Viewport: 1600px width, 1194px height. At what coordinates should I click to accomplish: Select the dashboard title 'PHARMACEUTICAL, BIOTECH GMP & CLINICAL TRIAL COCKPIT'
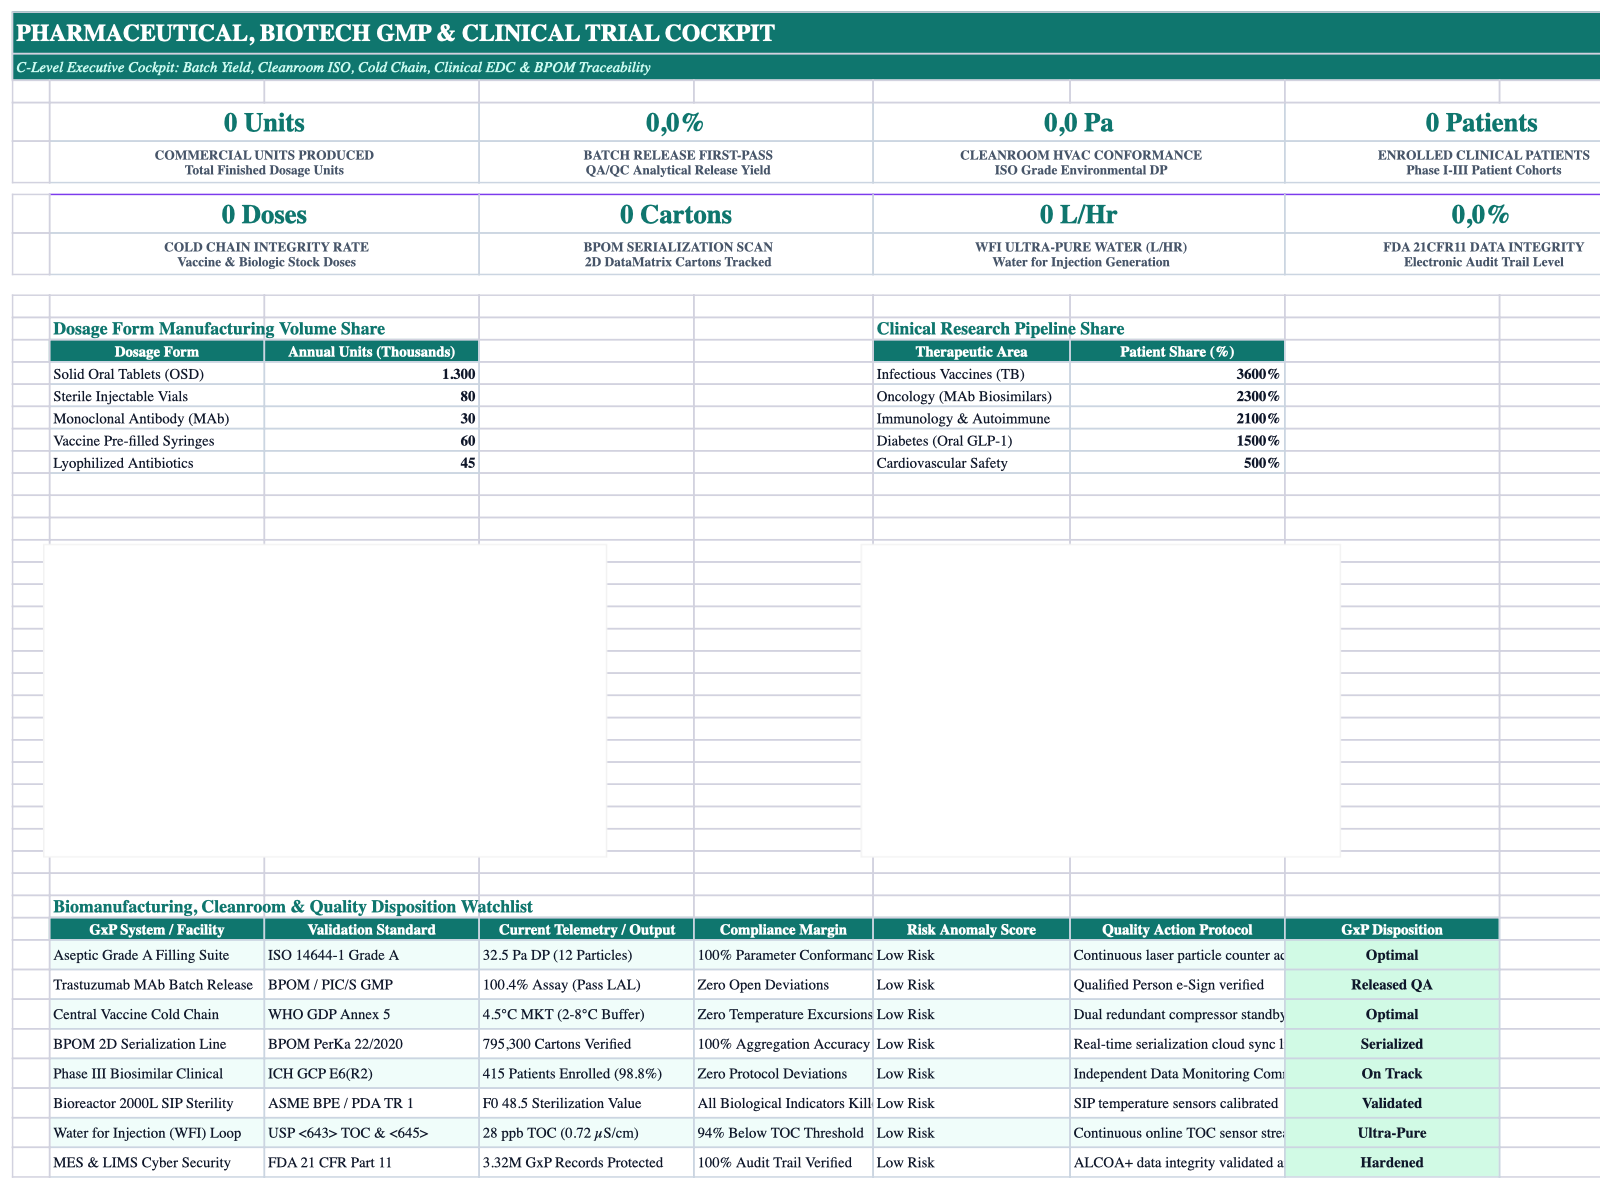396,33
